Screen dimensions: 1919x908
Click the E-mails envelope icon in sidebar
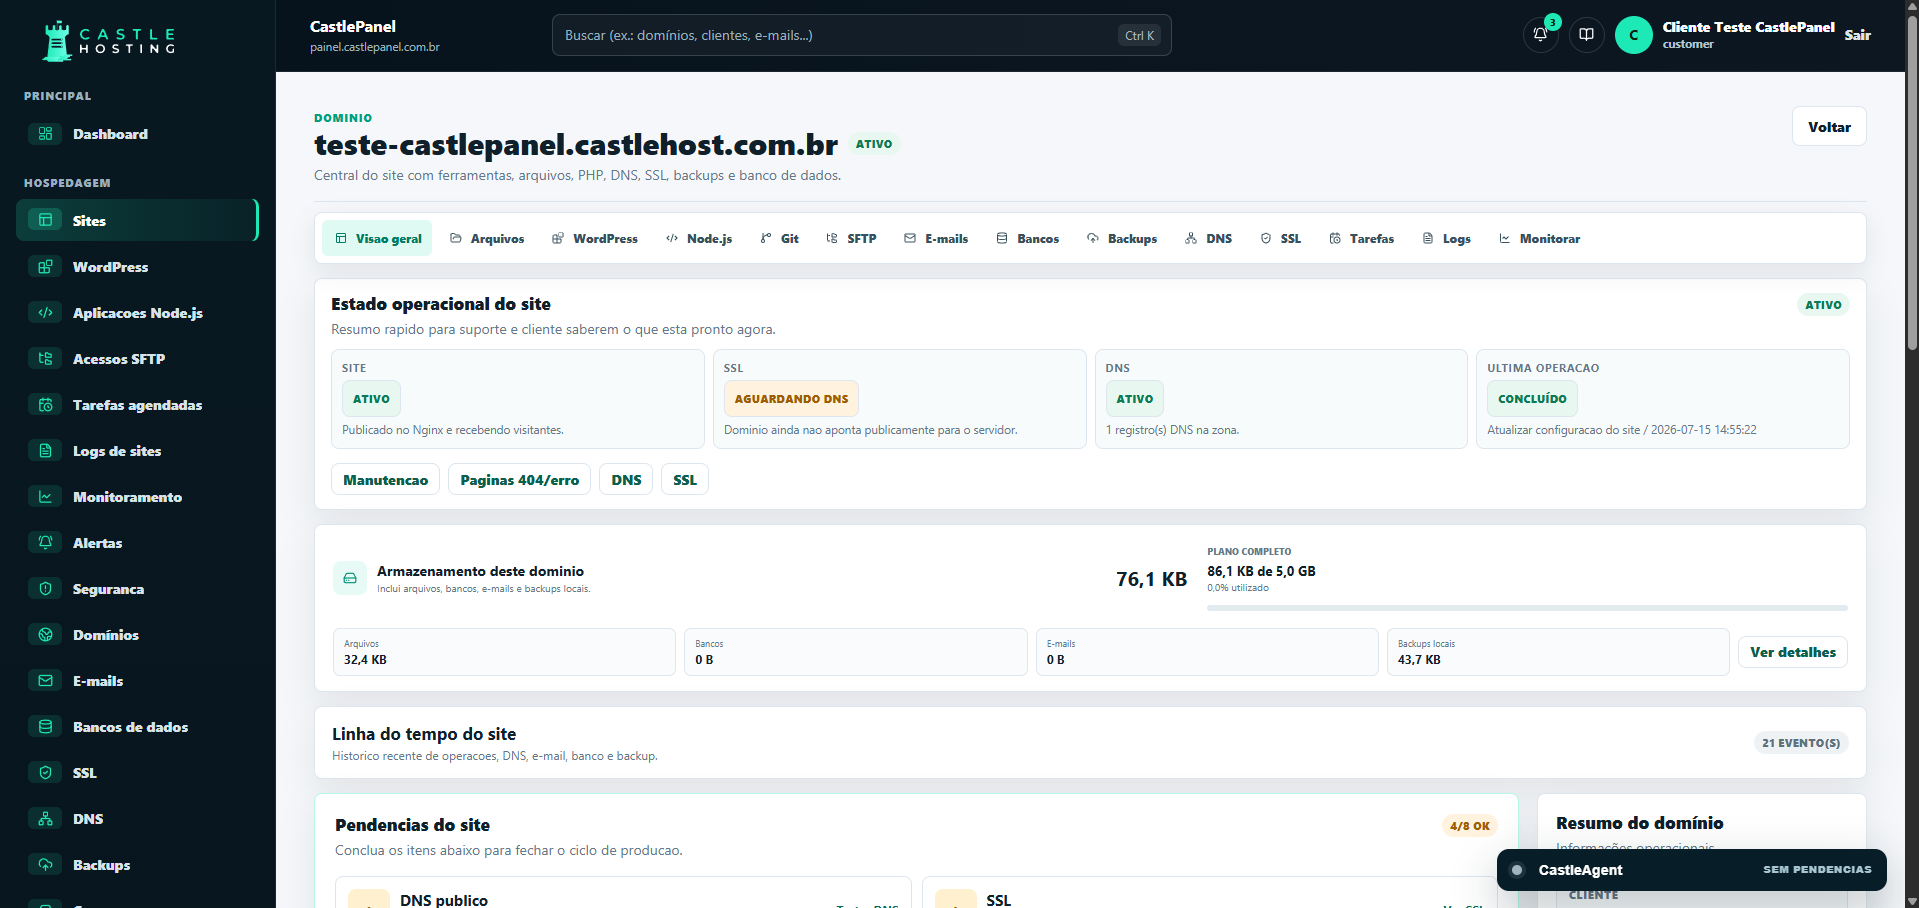[45, 681]
